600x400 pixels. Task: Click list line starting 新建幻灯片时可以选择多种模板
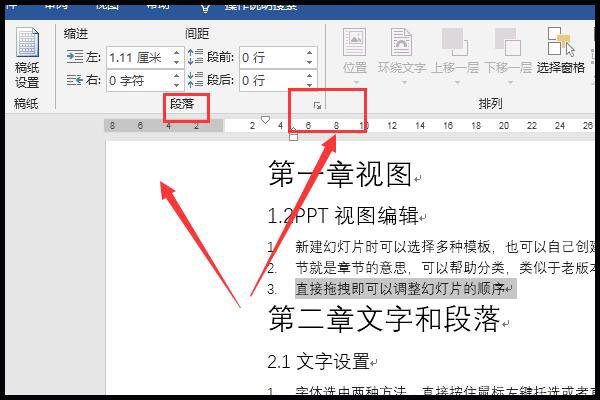(x=445, y=247)
